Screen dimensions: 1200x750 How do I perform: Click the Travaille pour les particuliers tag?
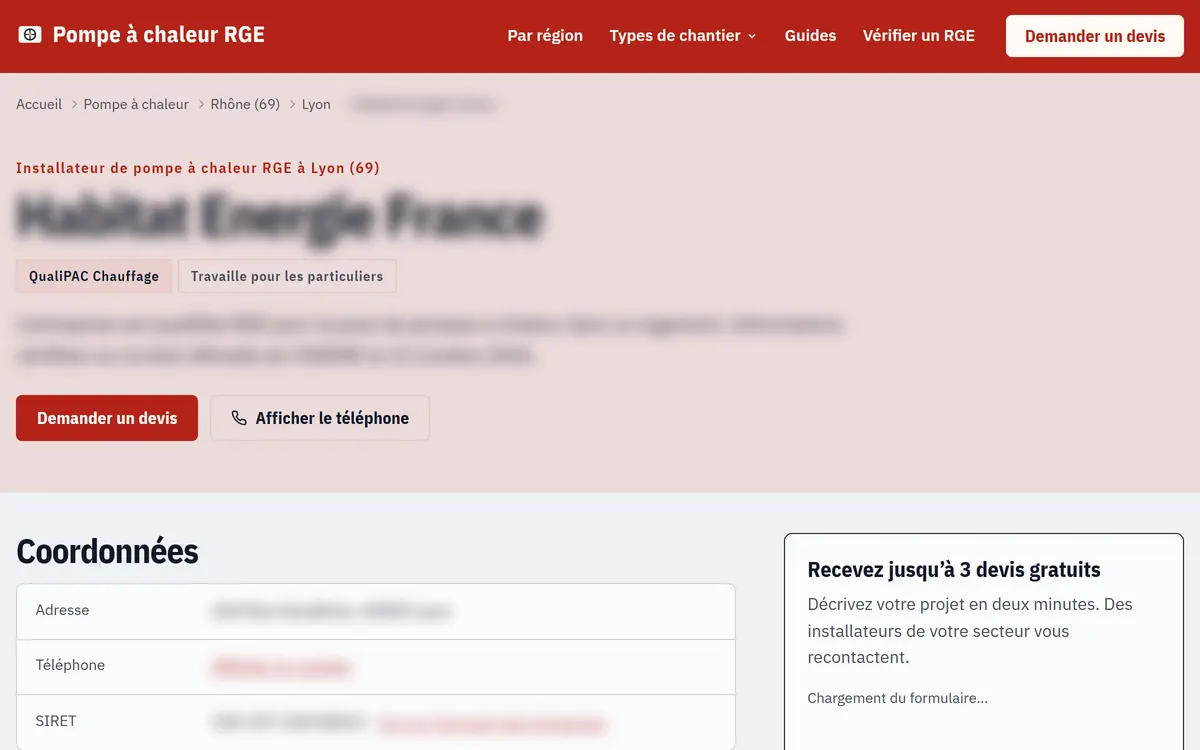[x=287, y=276]
